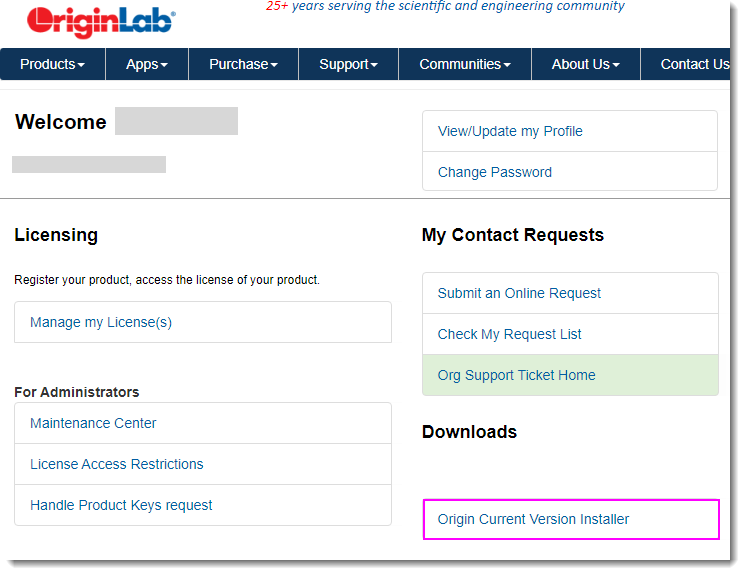Open the Maintenance Center link
This screenshot has height=569, width=739.
click(x=203, y=423)
